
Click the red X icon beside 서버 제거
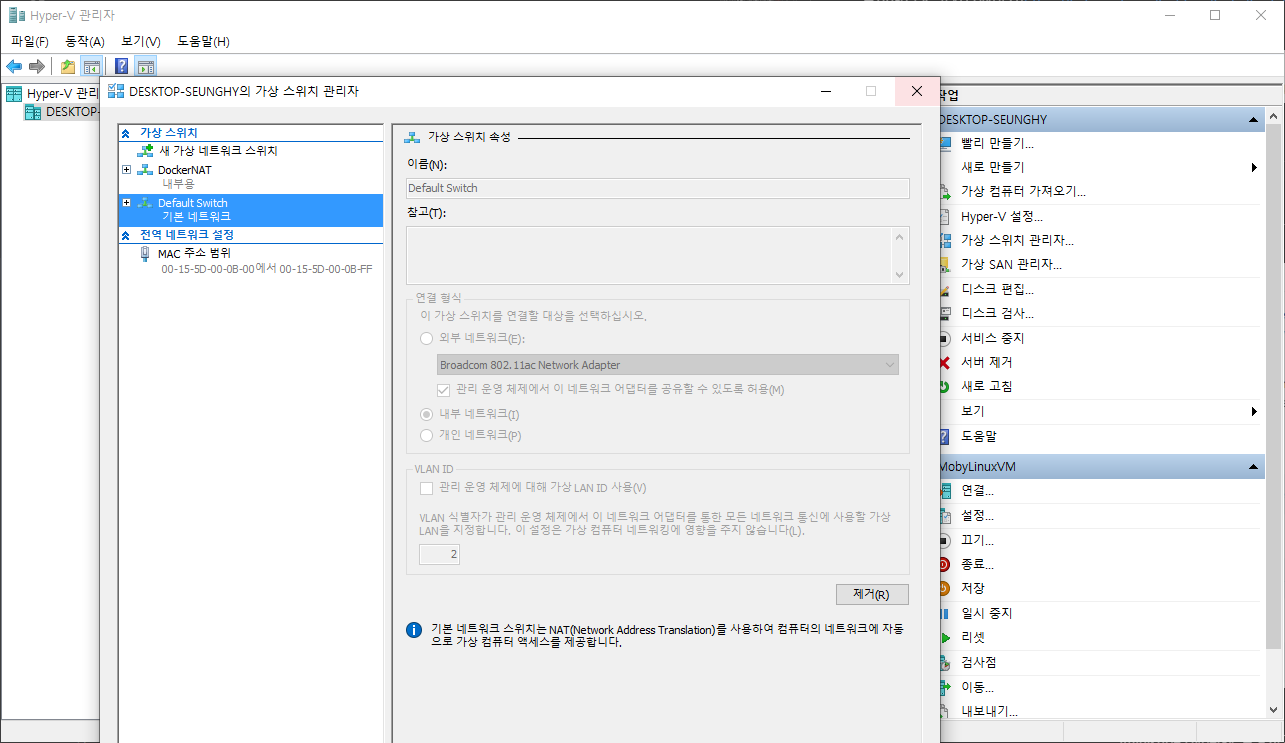click(x=944, y=362)
